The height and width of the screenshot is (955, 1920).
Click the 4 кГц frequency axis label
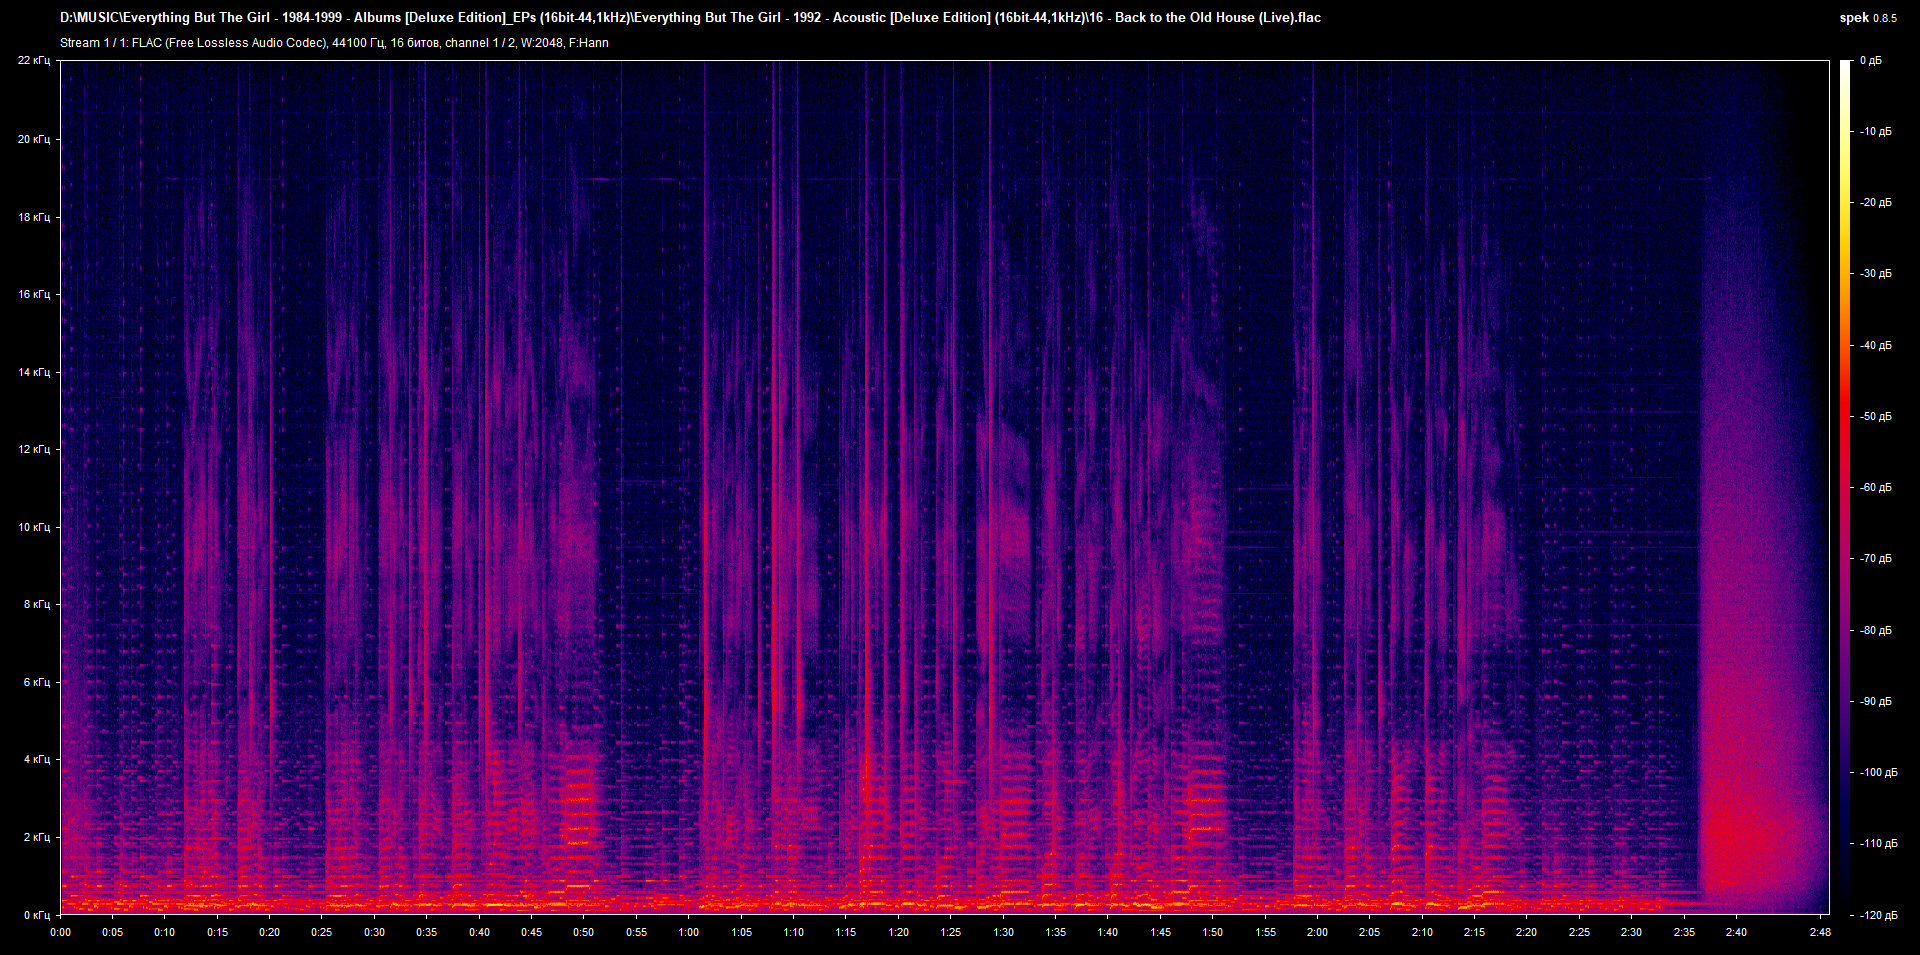37,759
